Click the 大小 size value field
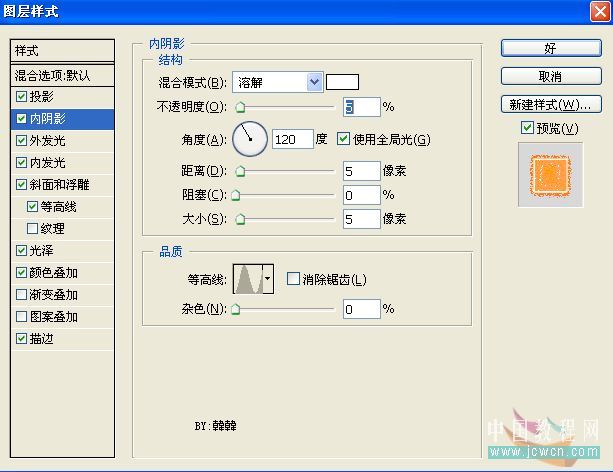 [362, 219]
